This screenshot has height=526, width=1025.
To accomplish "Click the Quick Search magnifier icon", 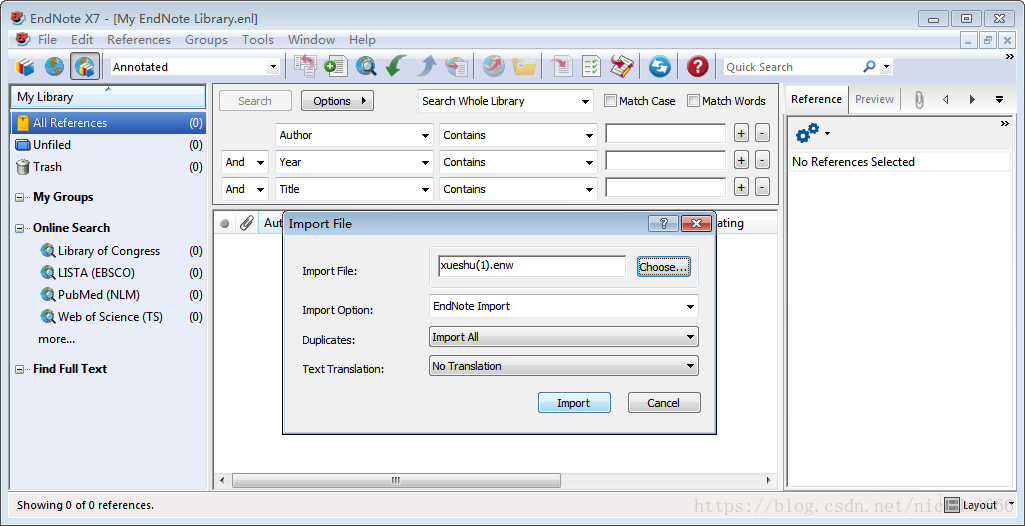I will [x=869, y=67].
